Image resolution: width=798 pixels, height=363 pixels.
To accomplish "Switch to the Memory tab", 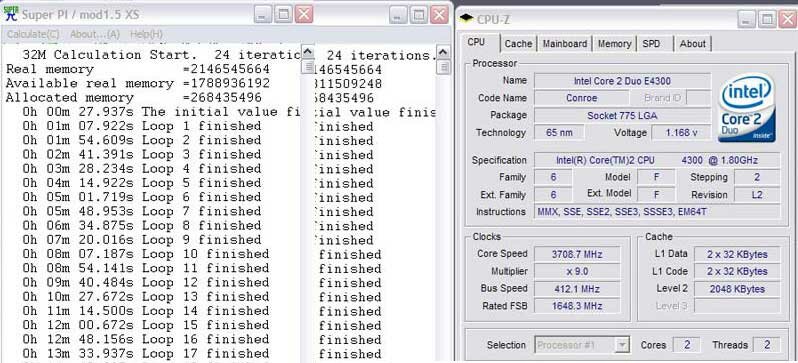I will click(x=614, y=44).
